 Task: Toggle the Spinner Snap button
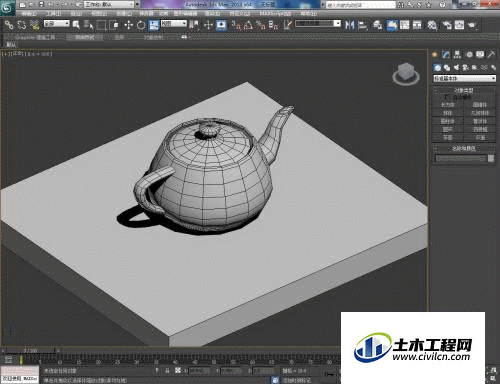pyautogui.click(x=273, y=25)
